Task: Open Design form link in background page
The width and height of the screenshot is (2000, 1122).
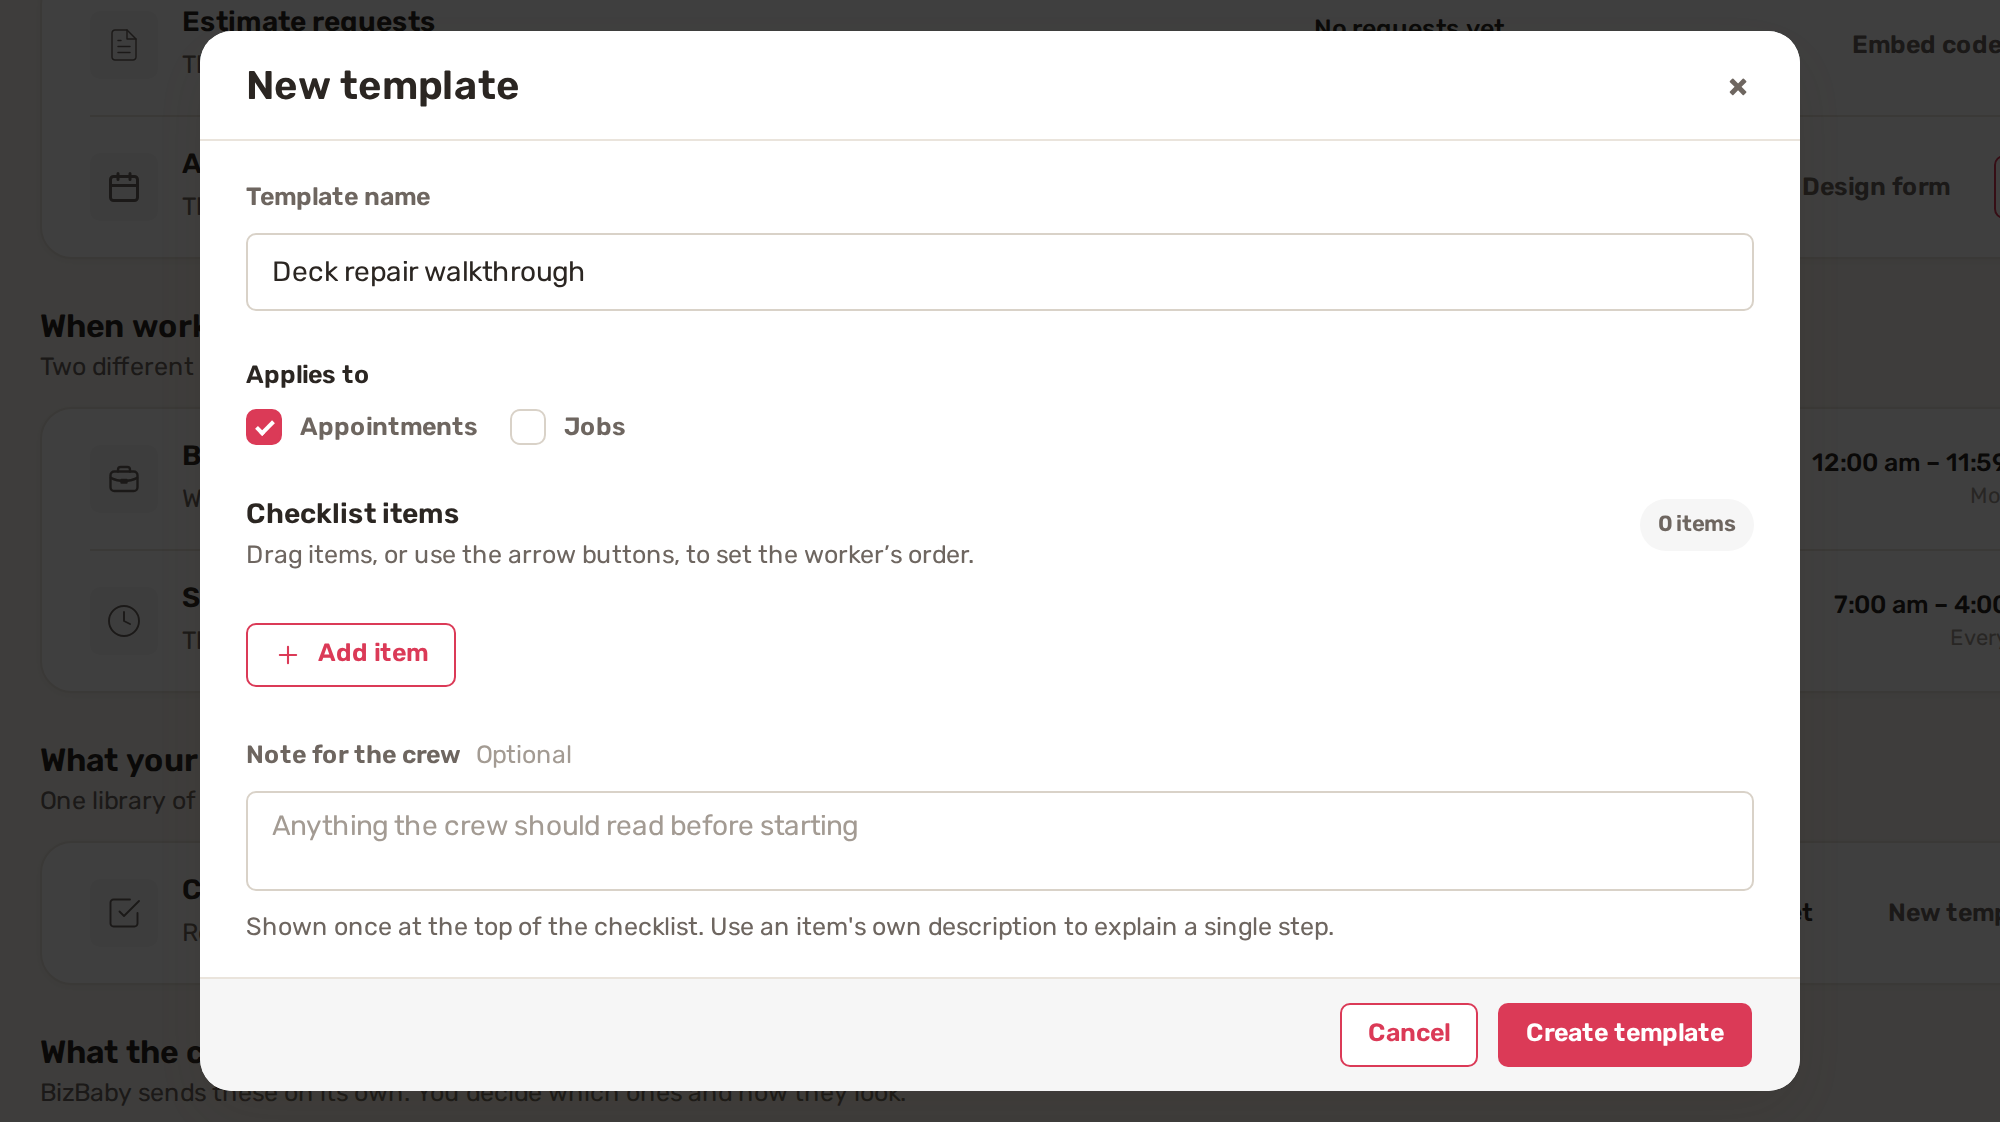Action: [x=1876, y=187]
